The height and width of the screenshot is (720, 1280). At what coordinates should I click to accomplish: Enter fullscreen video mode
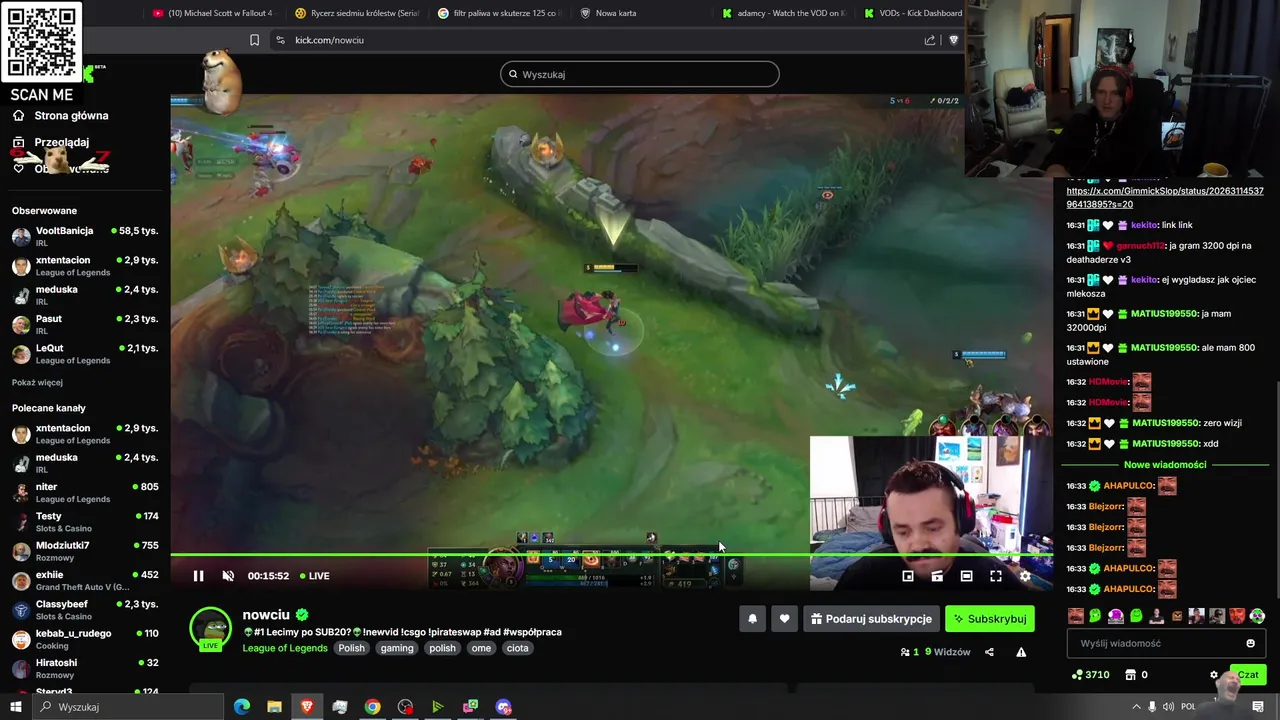996,576
